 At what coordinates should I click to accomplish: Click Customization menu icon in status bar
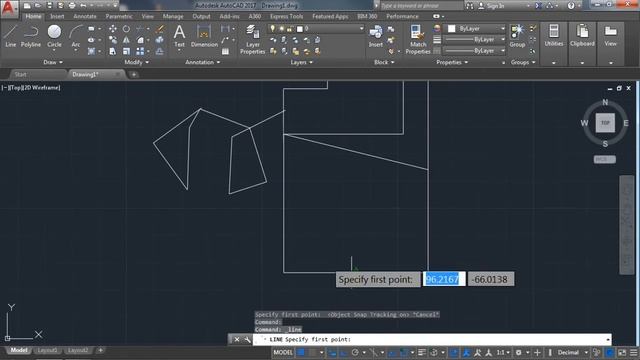633,352
